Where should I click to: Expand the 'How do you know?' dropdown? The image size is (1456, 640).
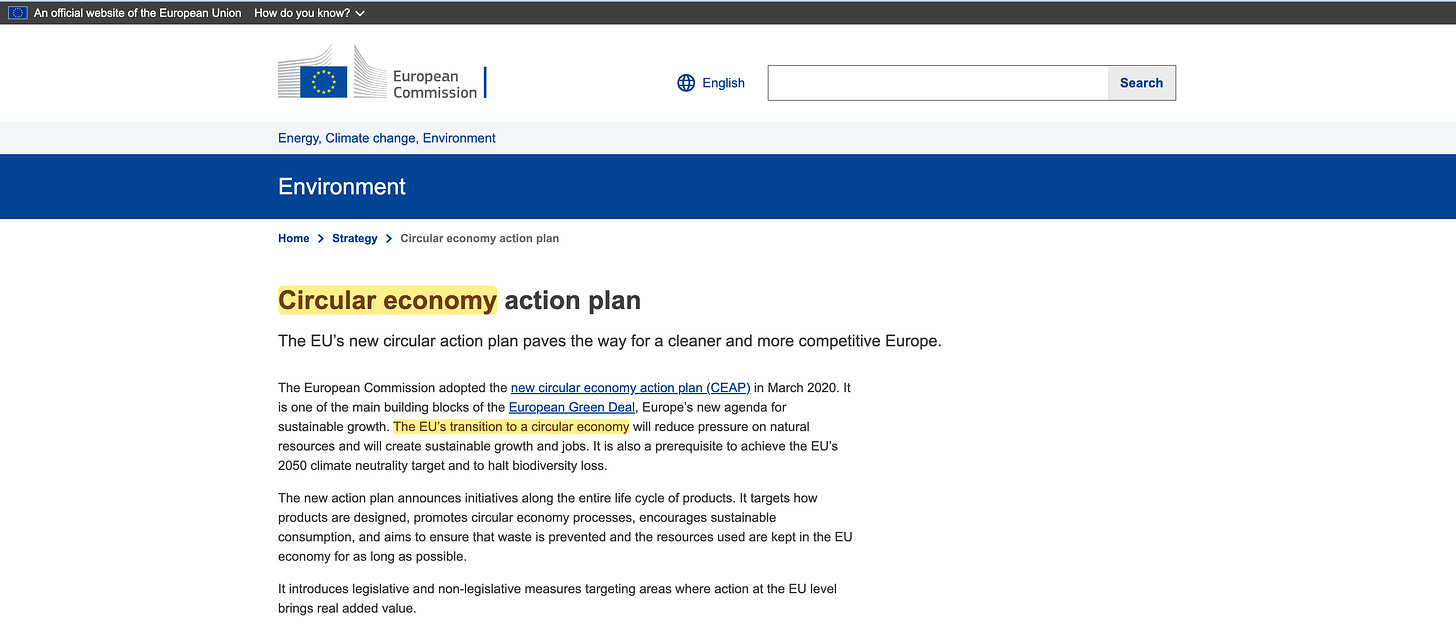coord(309,13)
